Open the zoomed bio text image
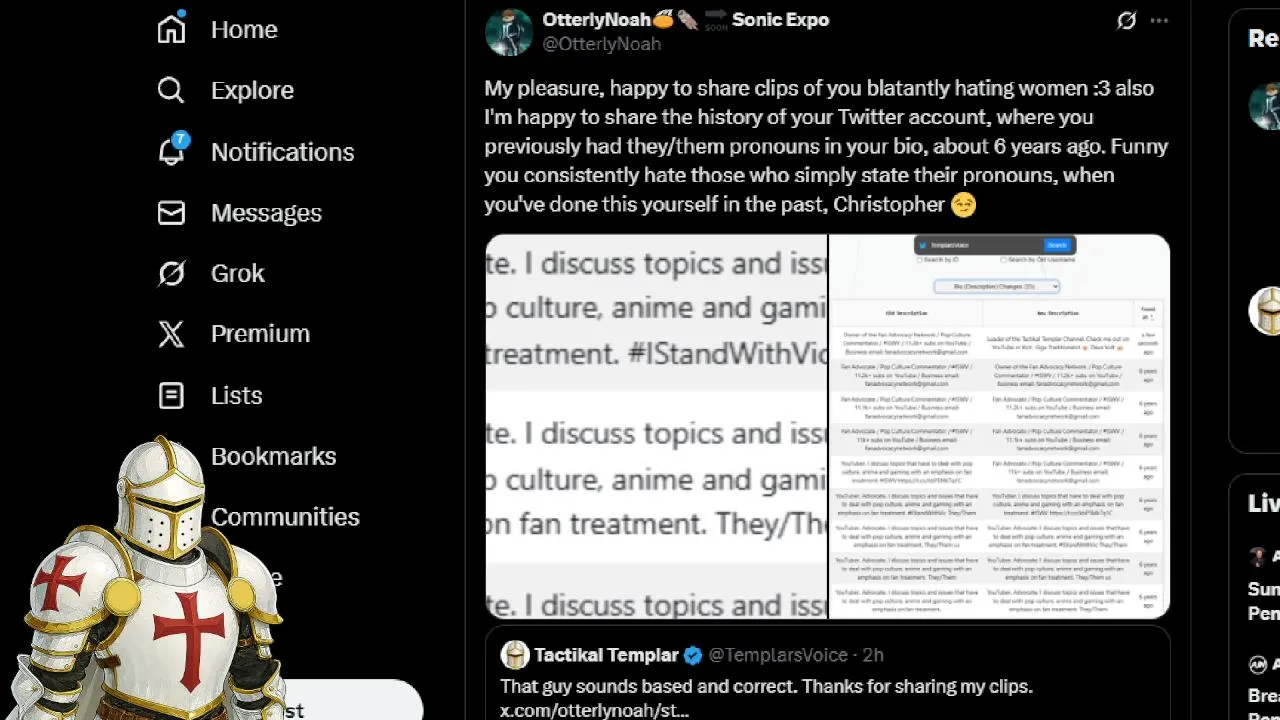This screenshot has width=1280, height=720. click(x=656, y=426)
